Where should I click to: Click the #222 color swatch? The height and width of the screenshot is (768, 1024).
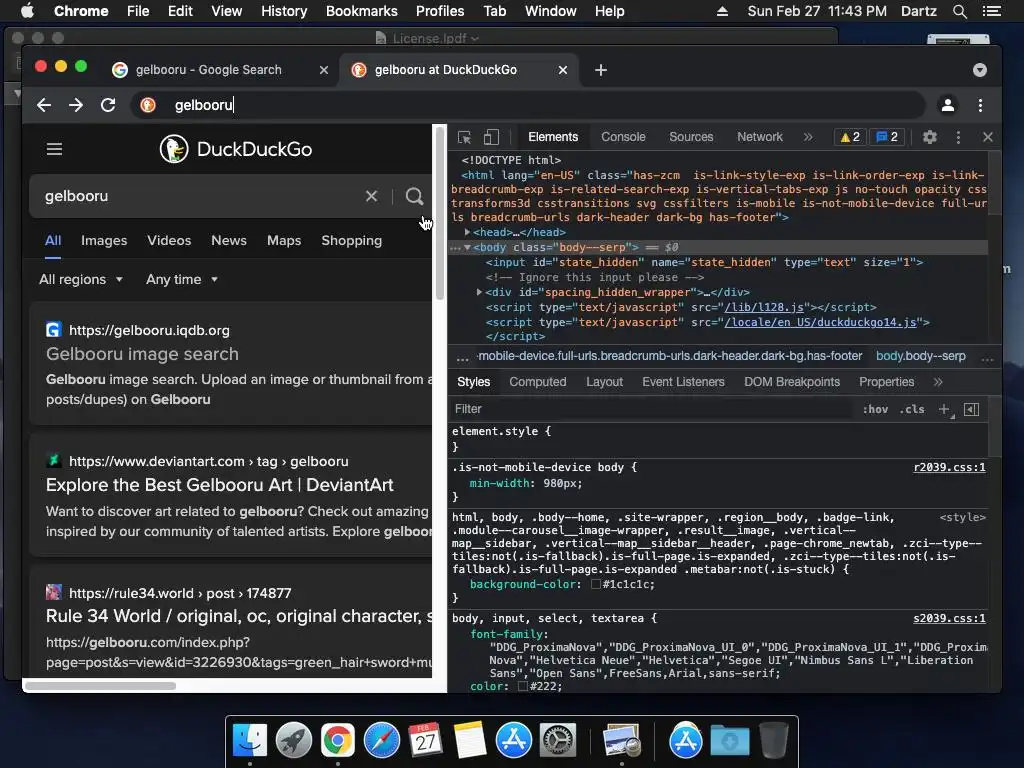[x=522, y=686]
